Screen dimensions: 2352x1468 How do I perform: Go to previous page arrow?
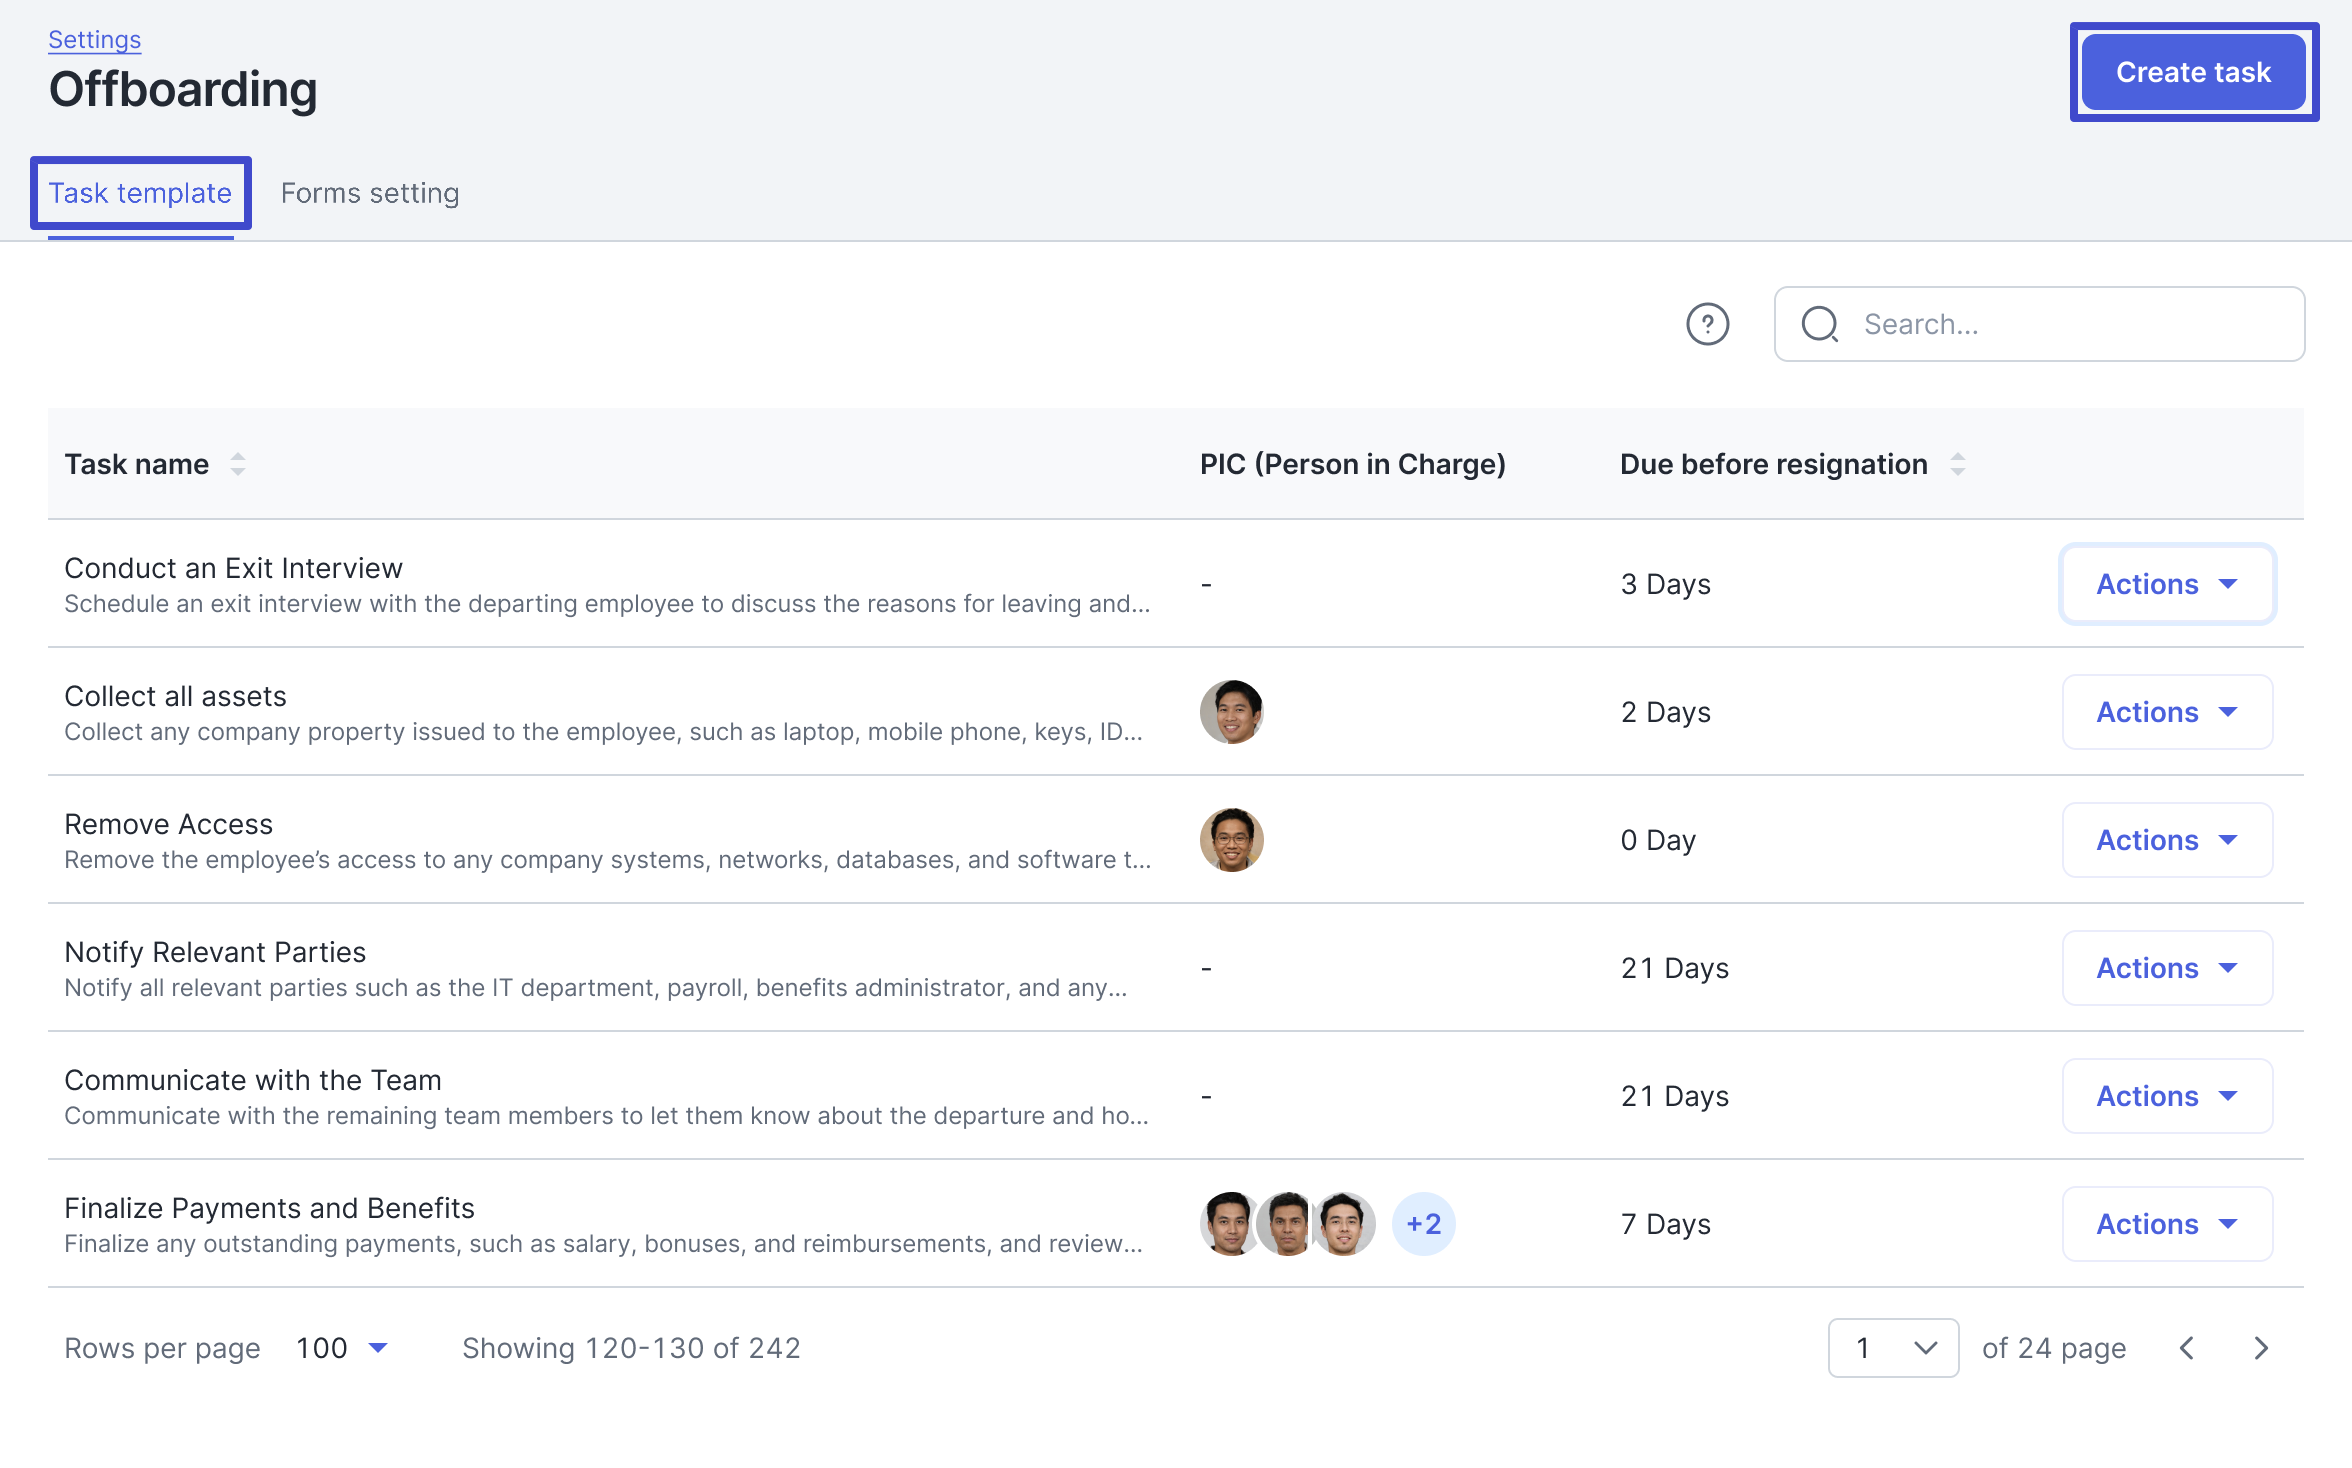tap(2187, 1348)
